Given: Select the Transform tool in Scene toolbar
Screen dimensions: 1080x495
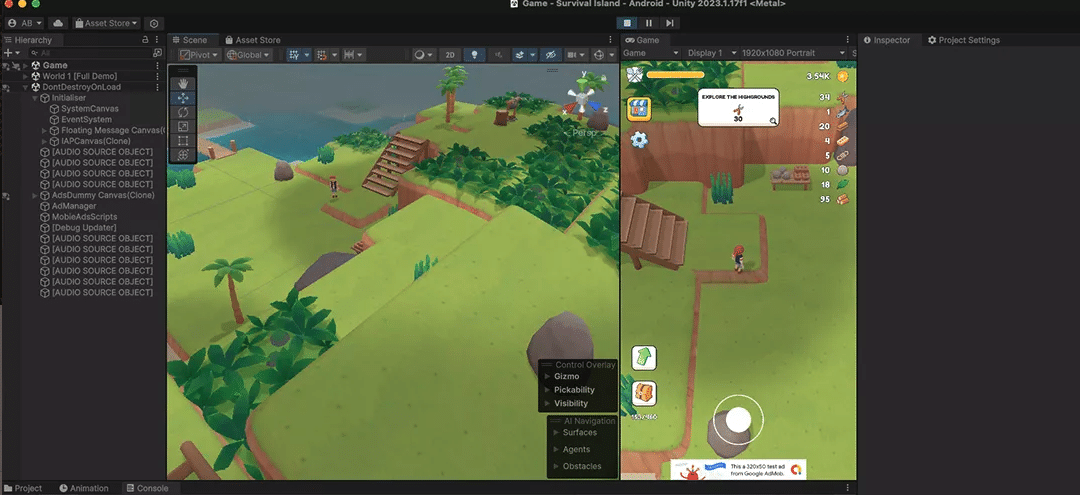Looking at the screenshot, I should [183, 155].
